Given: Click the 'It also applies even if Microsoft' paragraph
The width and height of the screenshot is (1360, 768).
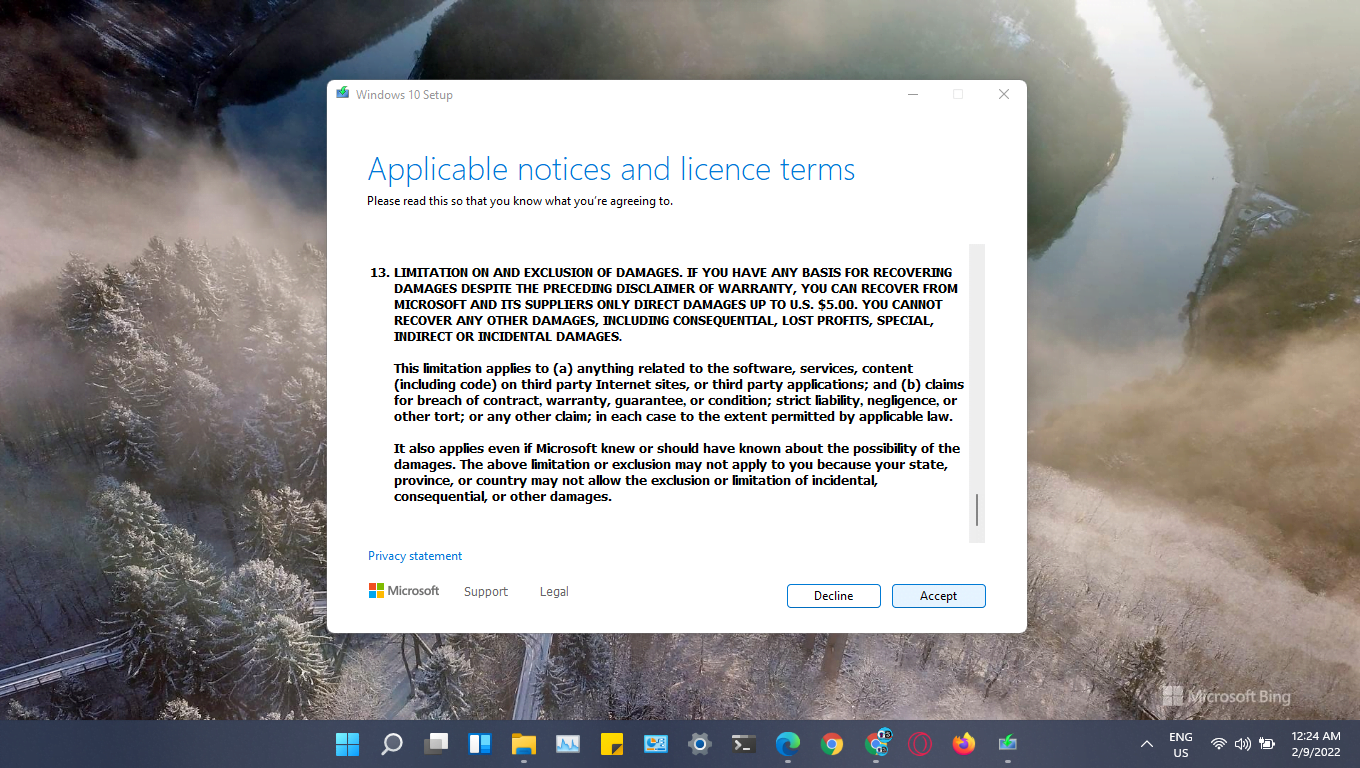Looking at the screenshot, I should [x=677, y=473].
